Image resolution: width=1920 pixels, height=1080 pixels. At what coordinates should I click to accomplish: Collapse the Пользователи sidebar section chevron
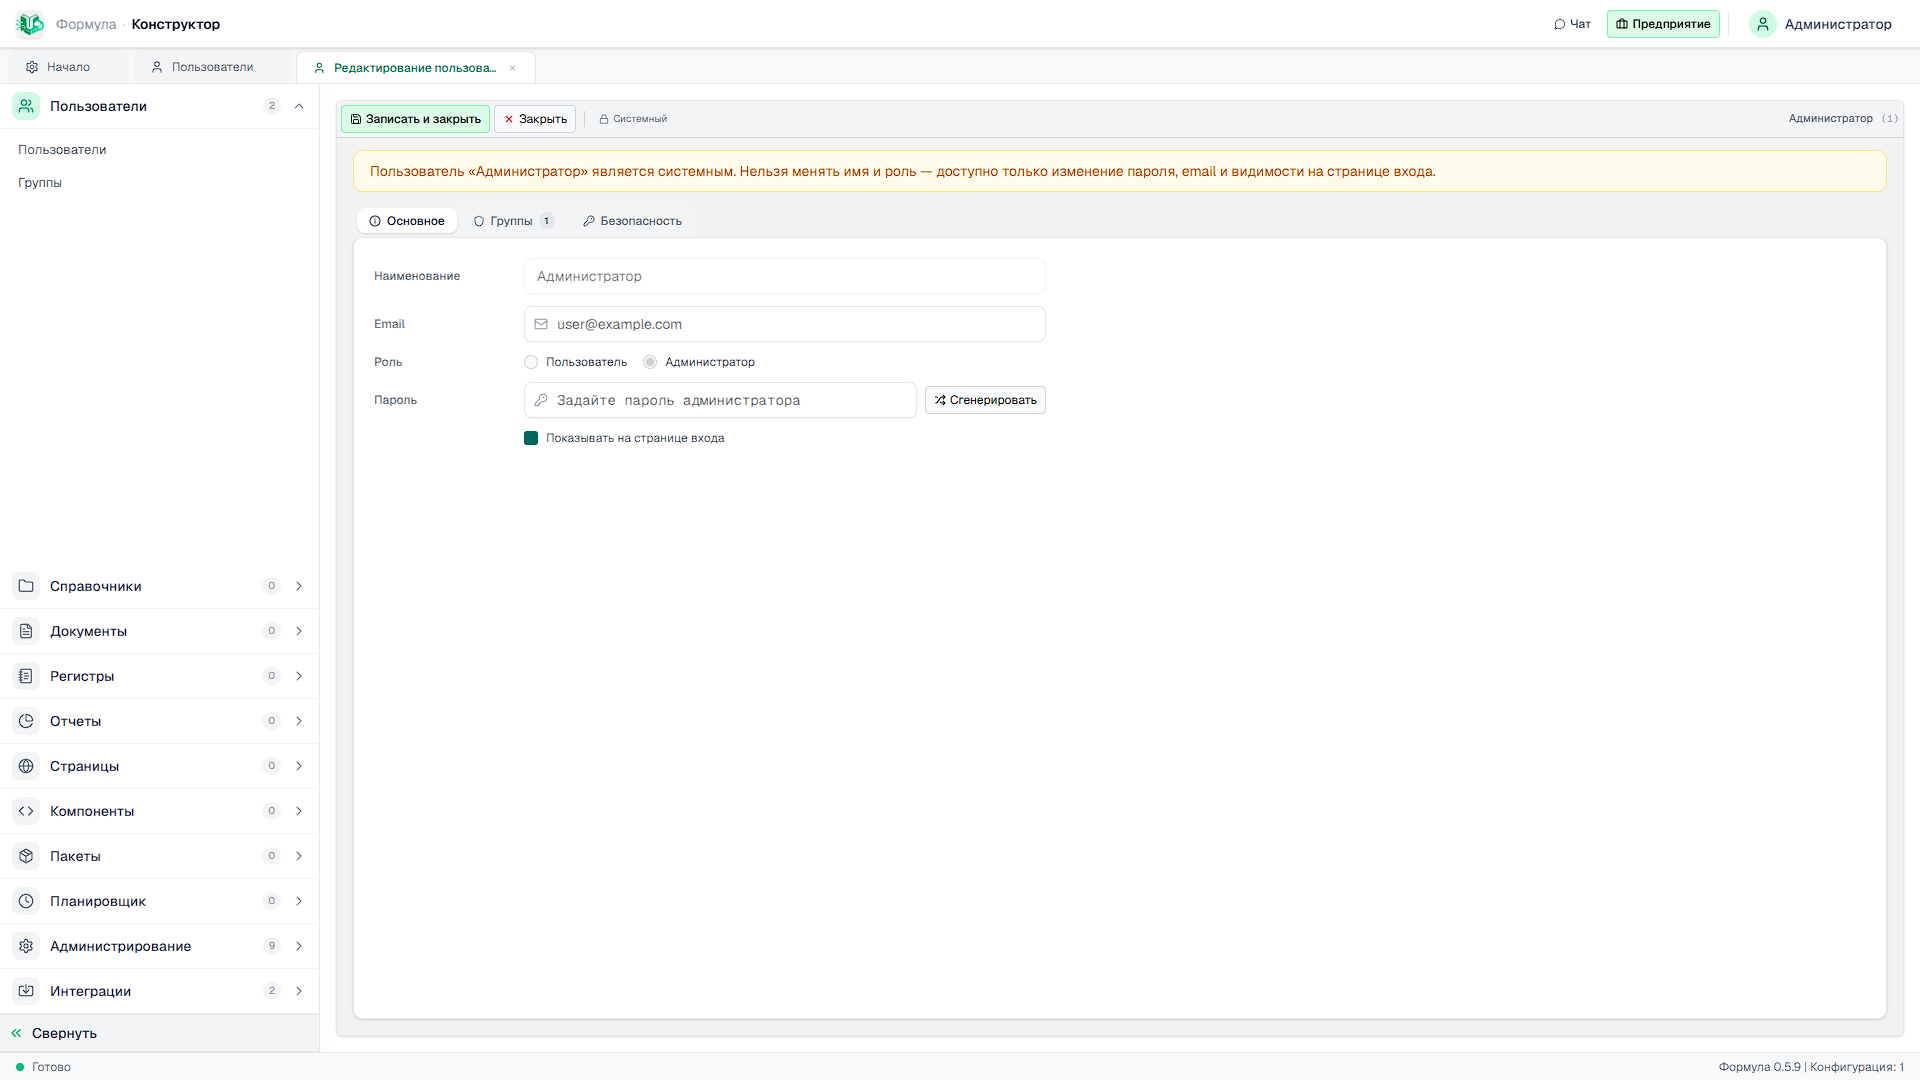tap(299, 106)
